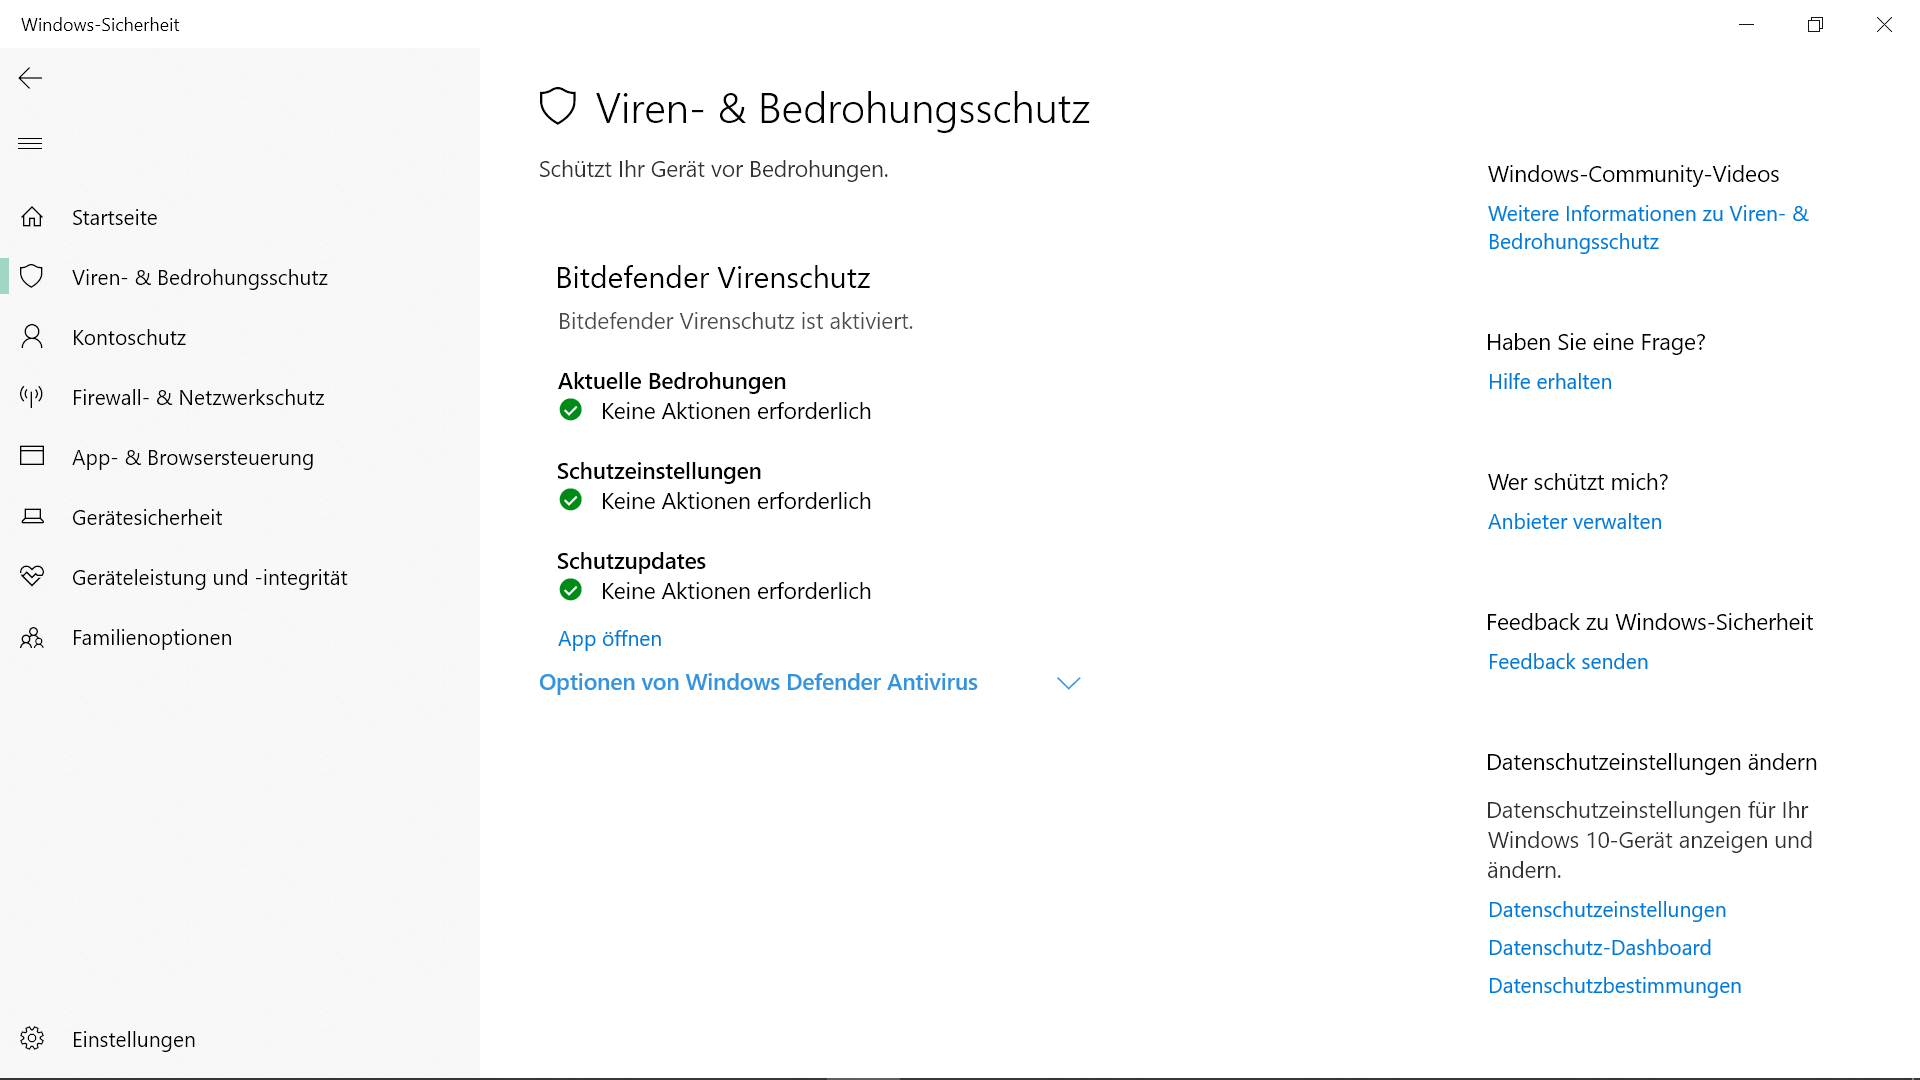Click the App öffnen link
The height and width of the screenshot is (1080, 1920).
(609, 638)
